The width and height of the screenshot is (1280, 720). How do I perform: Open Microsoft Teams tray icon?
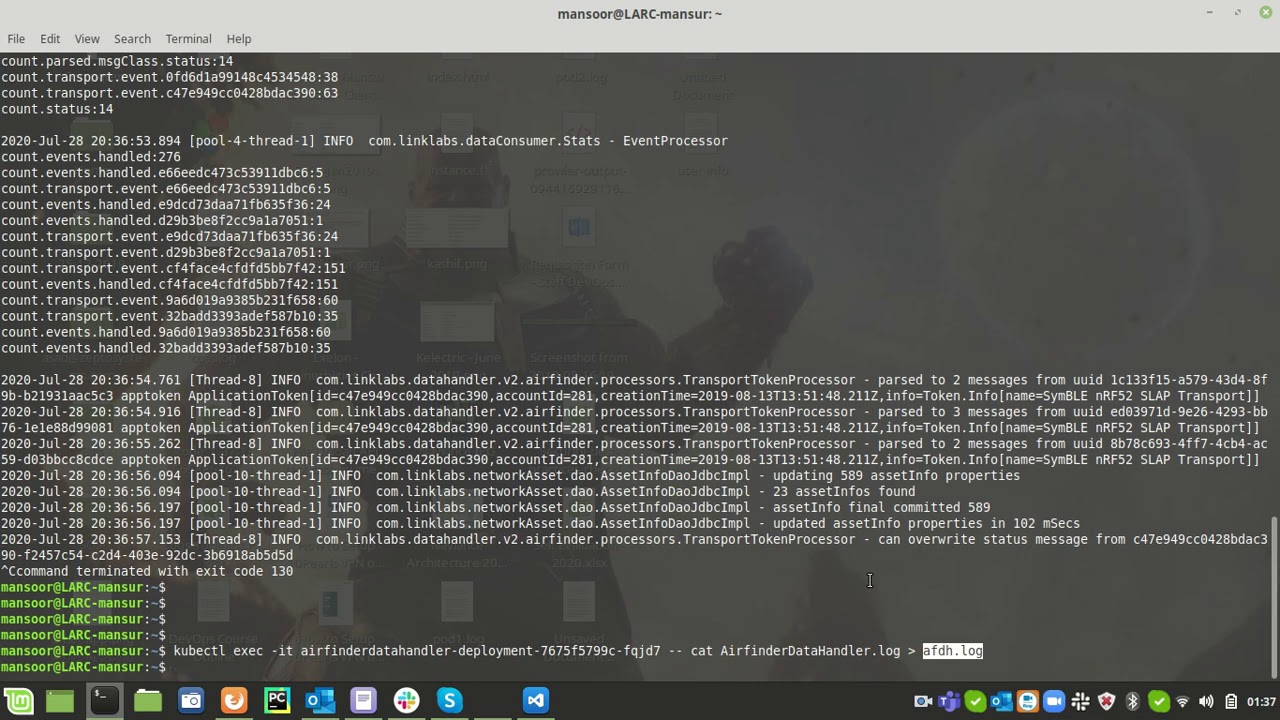949,701
